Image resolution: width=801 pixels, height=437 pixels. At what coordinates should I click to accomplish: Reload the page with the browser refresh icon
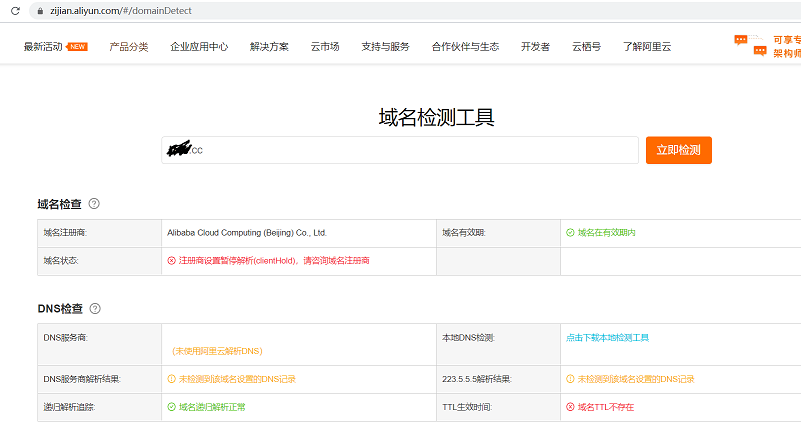(x=15, y=11)
